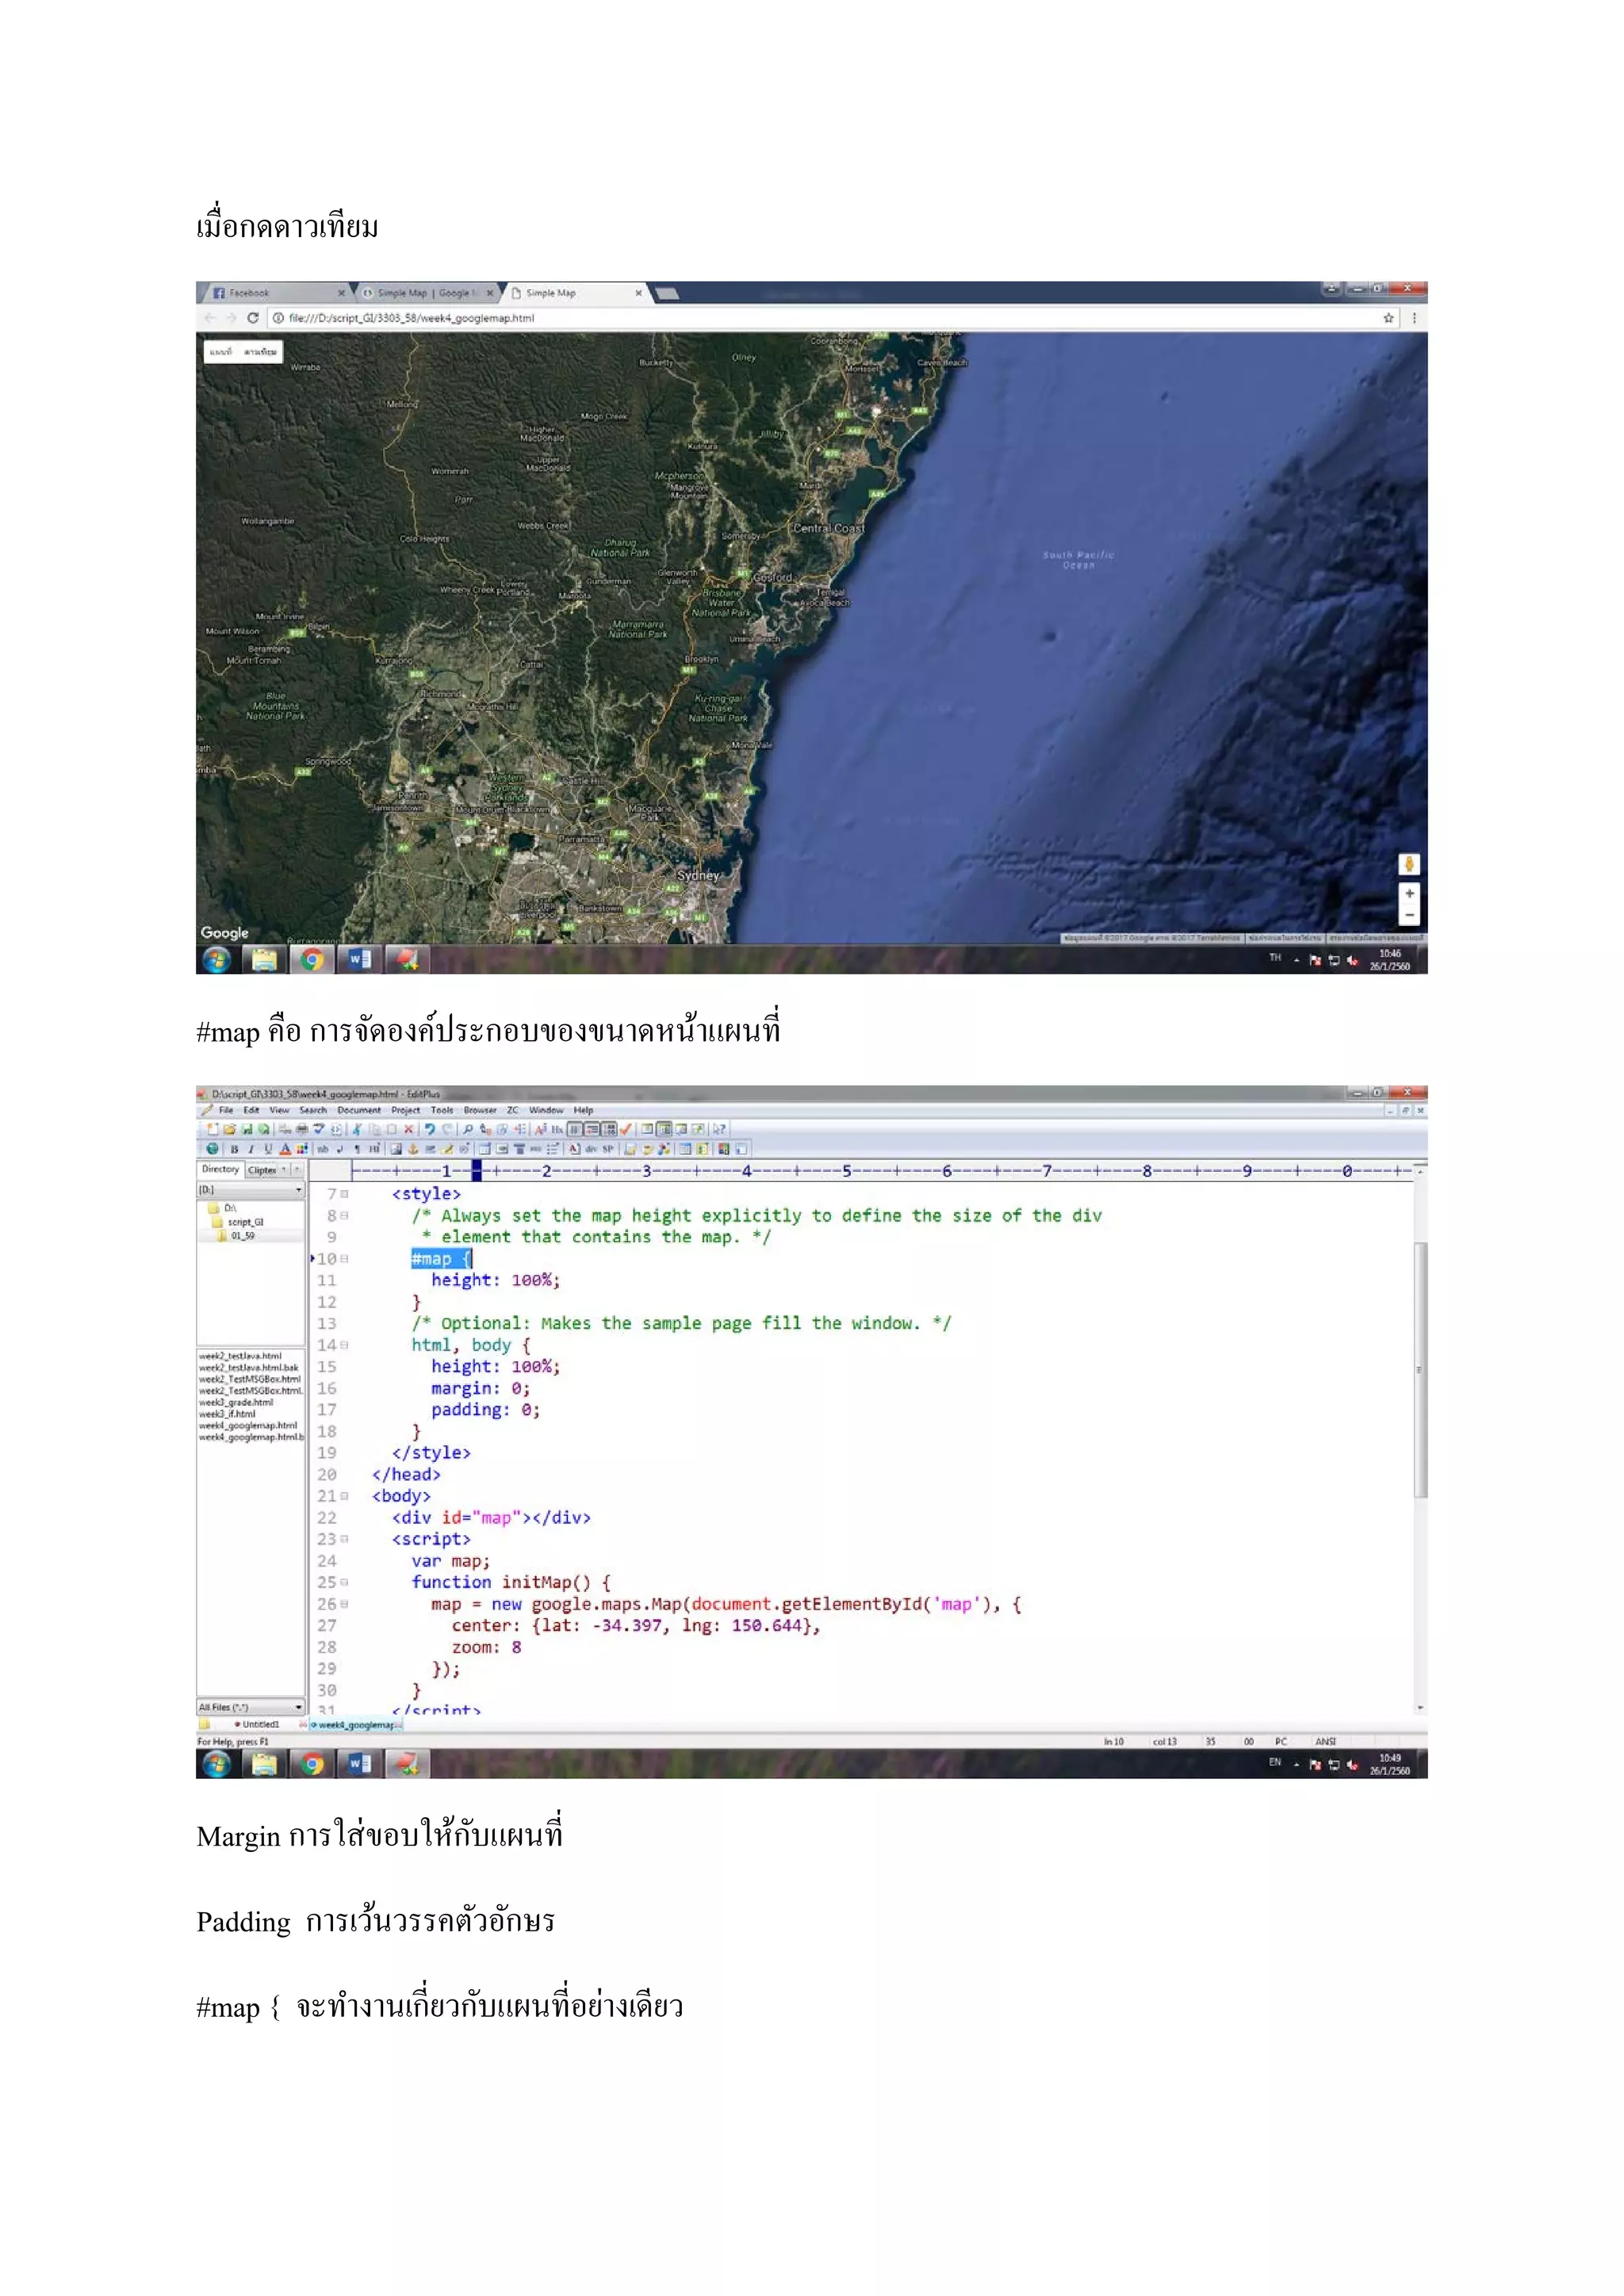This screenshot has width=1624, height=2296.
Task: Open the All Files filter dropdown
Action: (250, 1707)
